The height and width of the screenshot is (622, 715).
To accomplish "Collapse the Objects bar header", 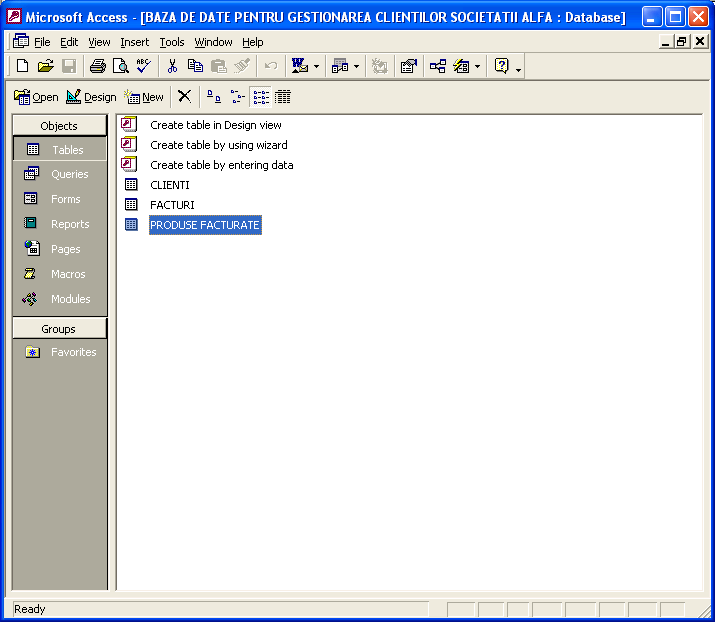I will [x=59, y=125].
